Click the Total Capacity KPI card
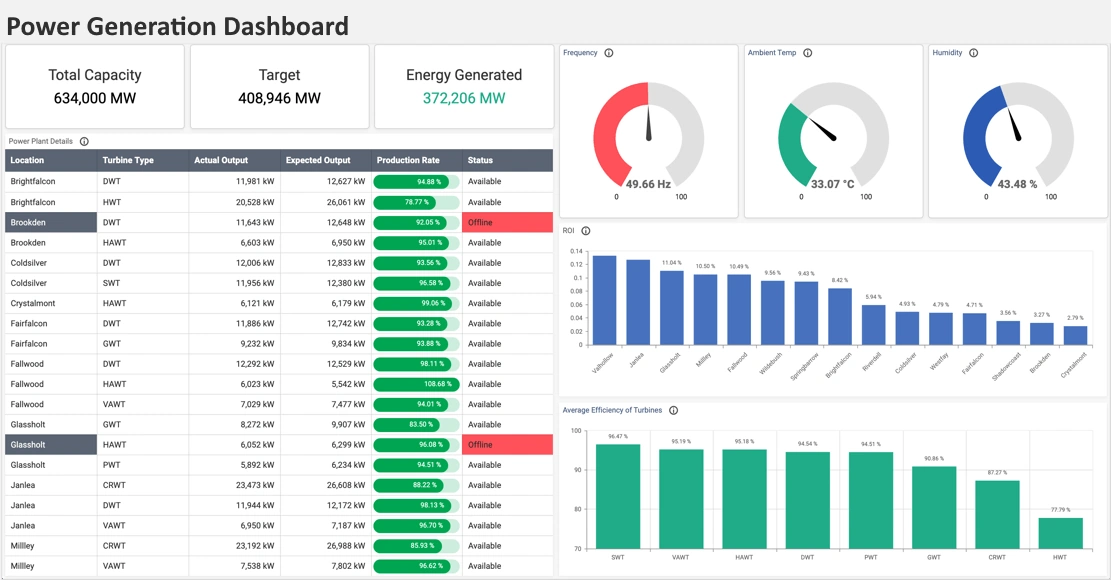 [x=94, y=86]
